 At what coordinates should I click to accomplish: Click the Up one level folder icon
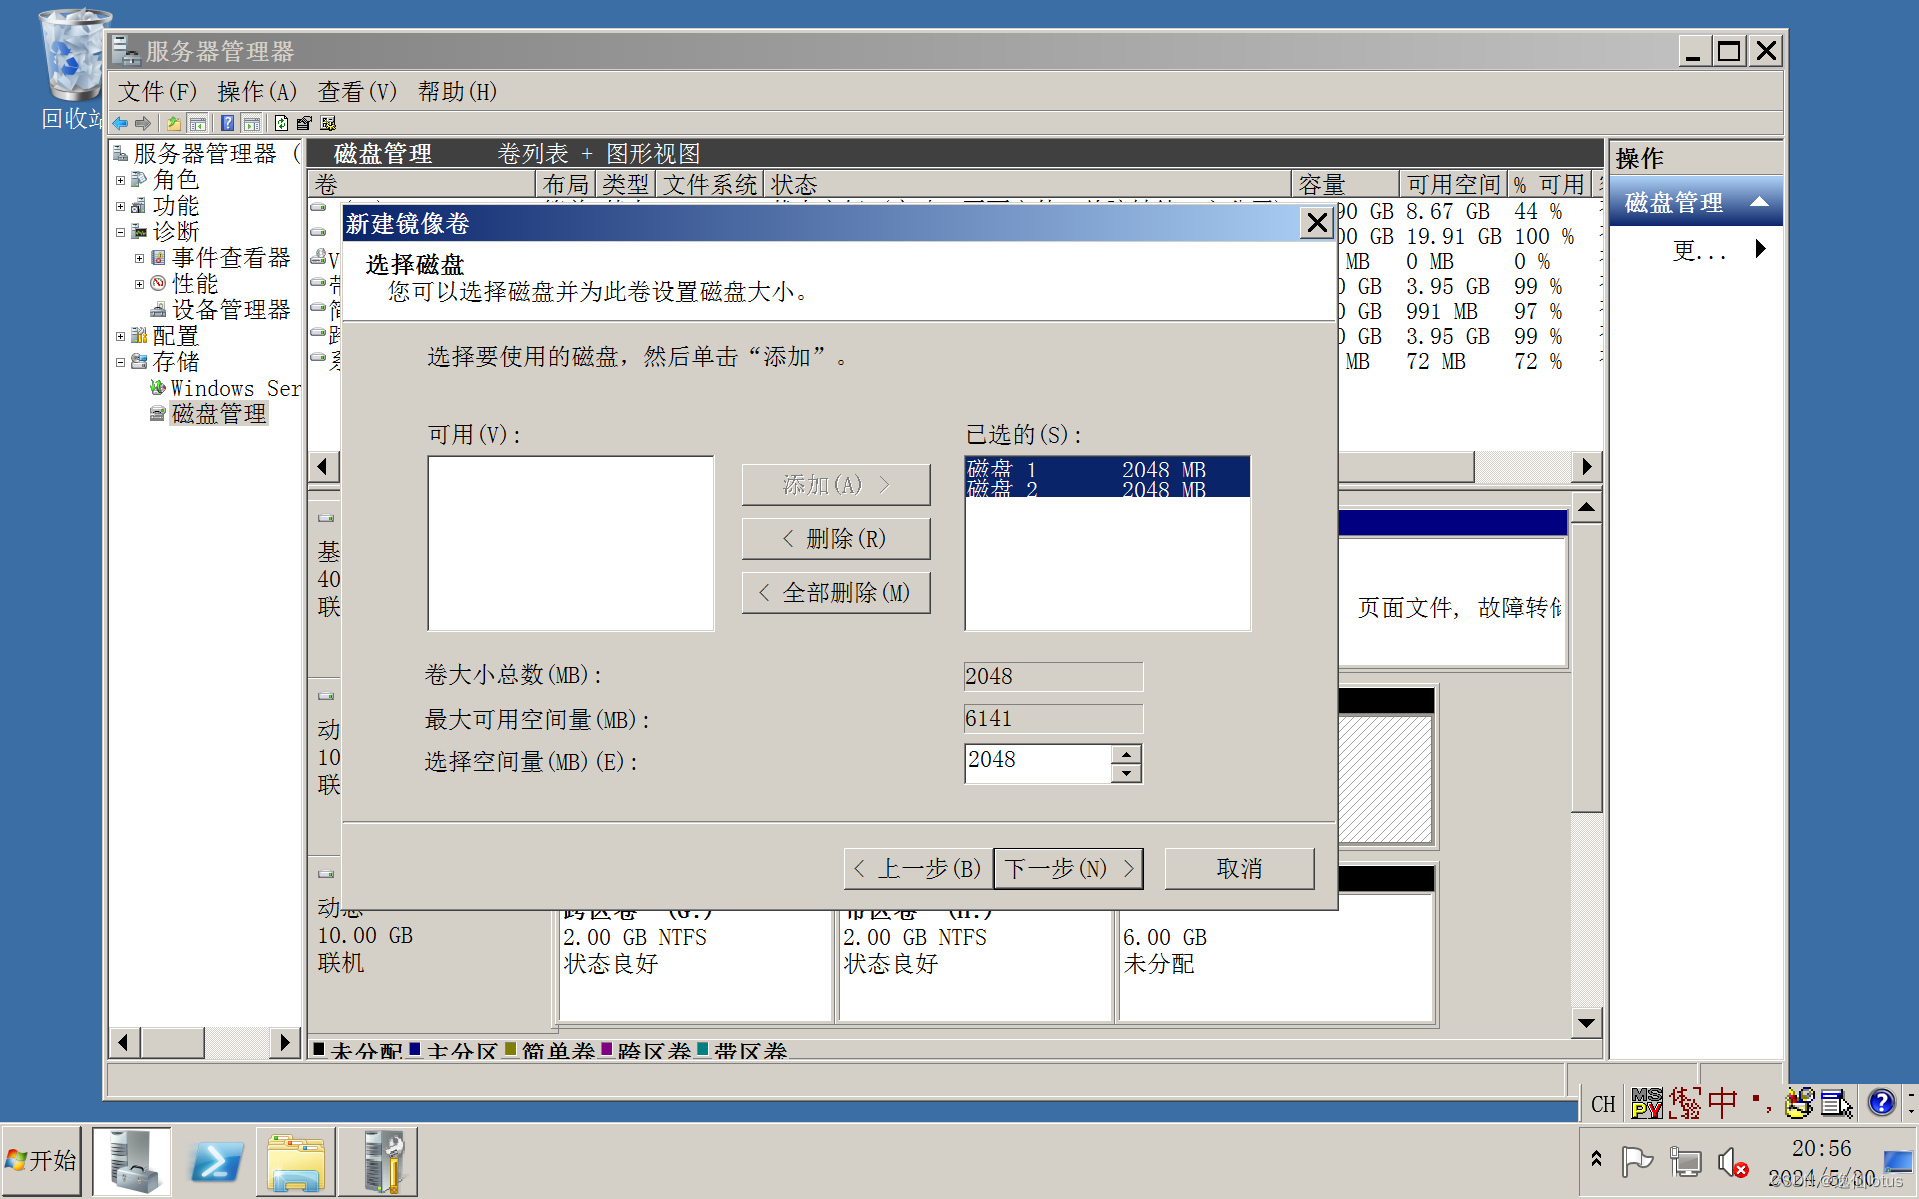pyautogui.click(x=174, y=123)
